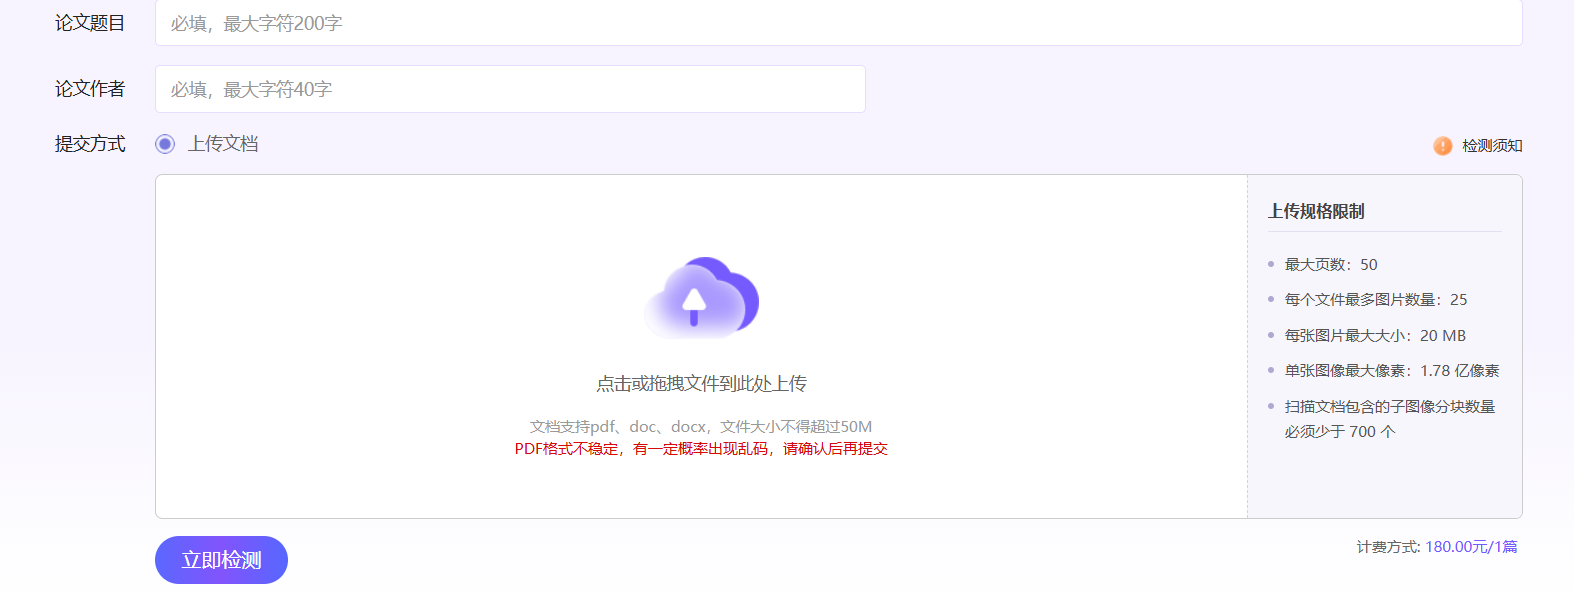Click the 上传规格限制 heading
This screenshot has width=1574, height=596.
coord(1316,211)
